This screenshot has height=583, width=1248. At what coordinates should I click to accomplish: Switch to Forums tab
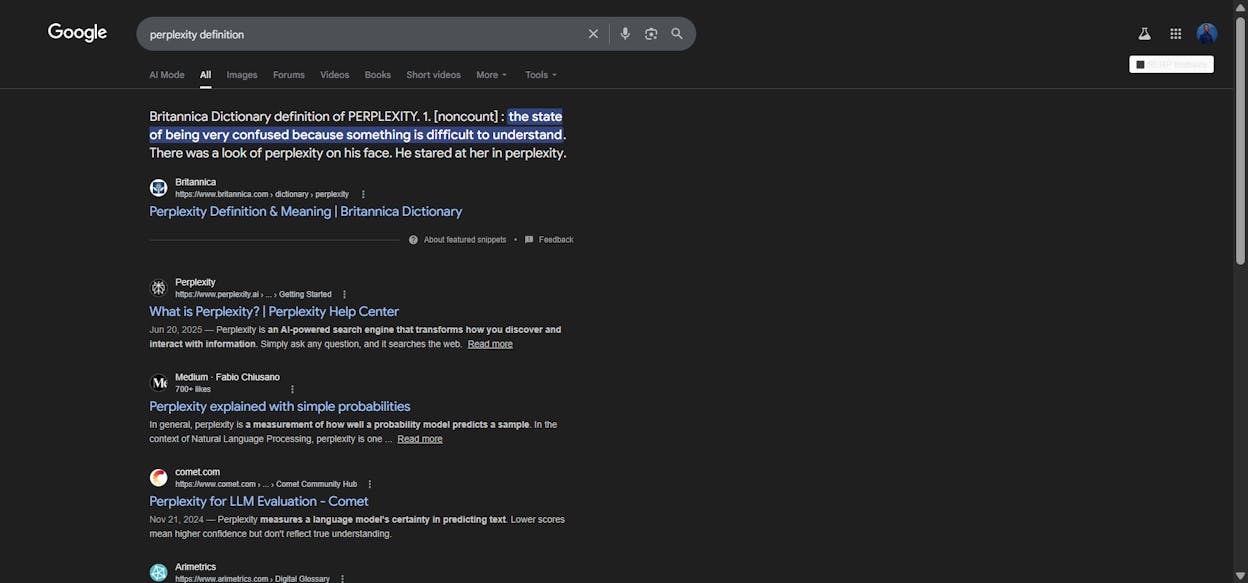tap(289, 75)
